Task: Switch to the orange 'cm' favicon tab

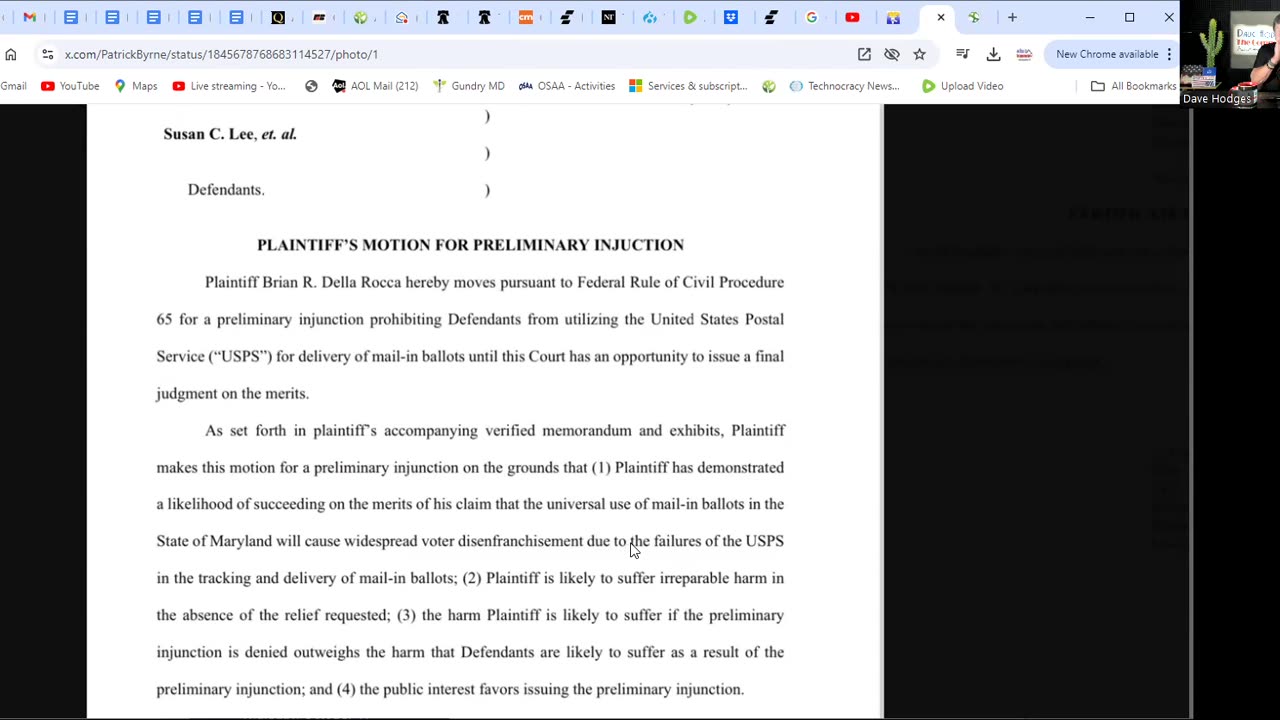Action: (526, 17)
